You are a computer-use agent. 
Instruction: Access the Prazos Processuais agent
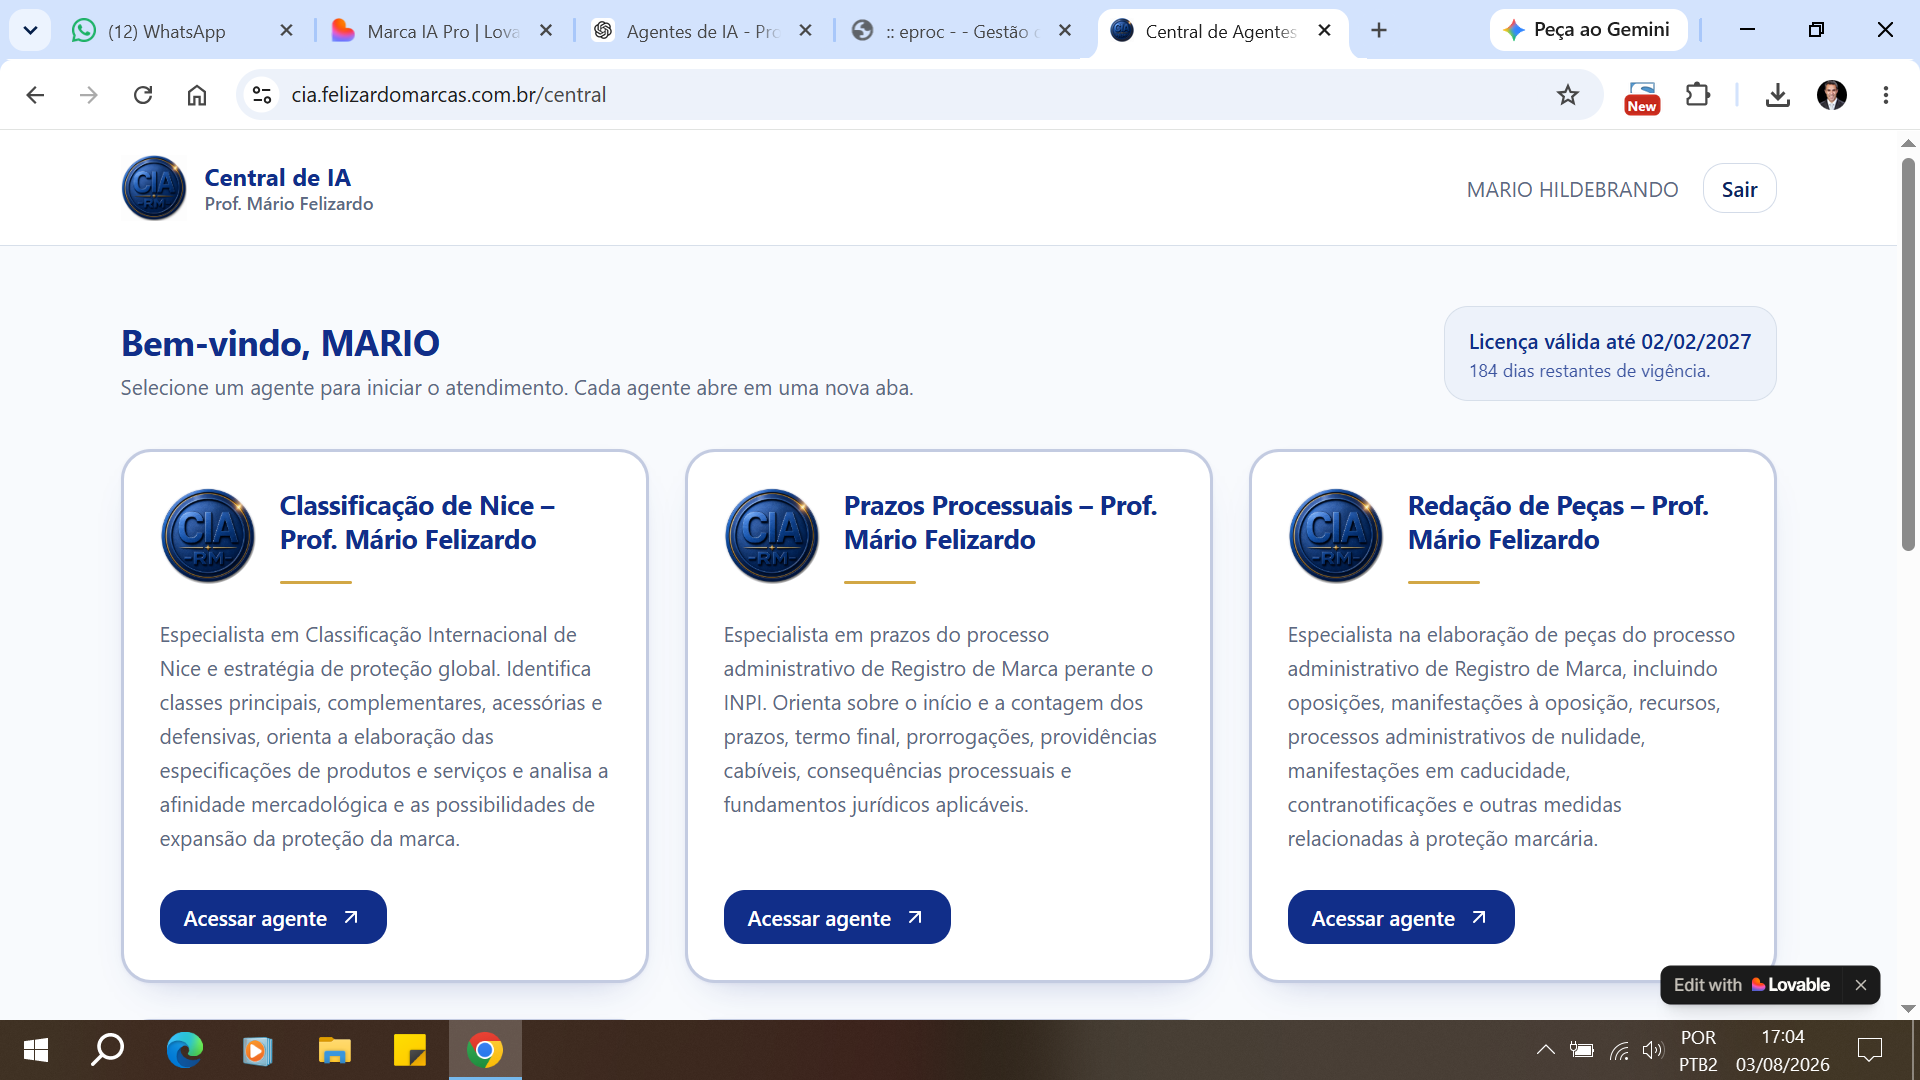pos(837,918)
